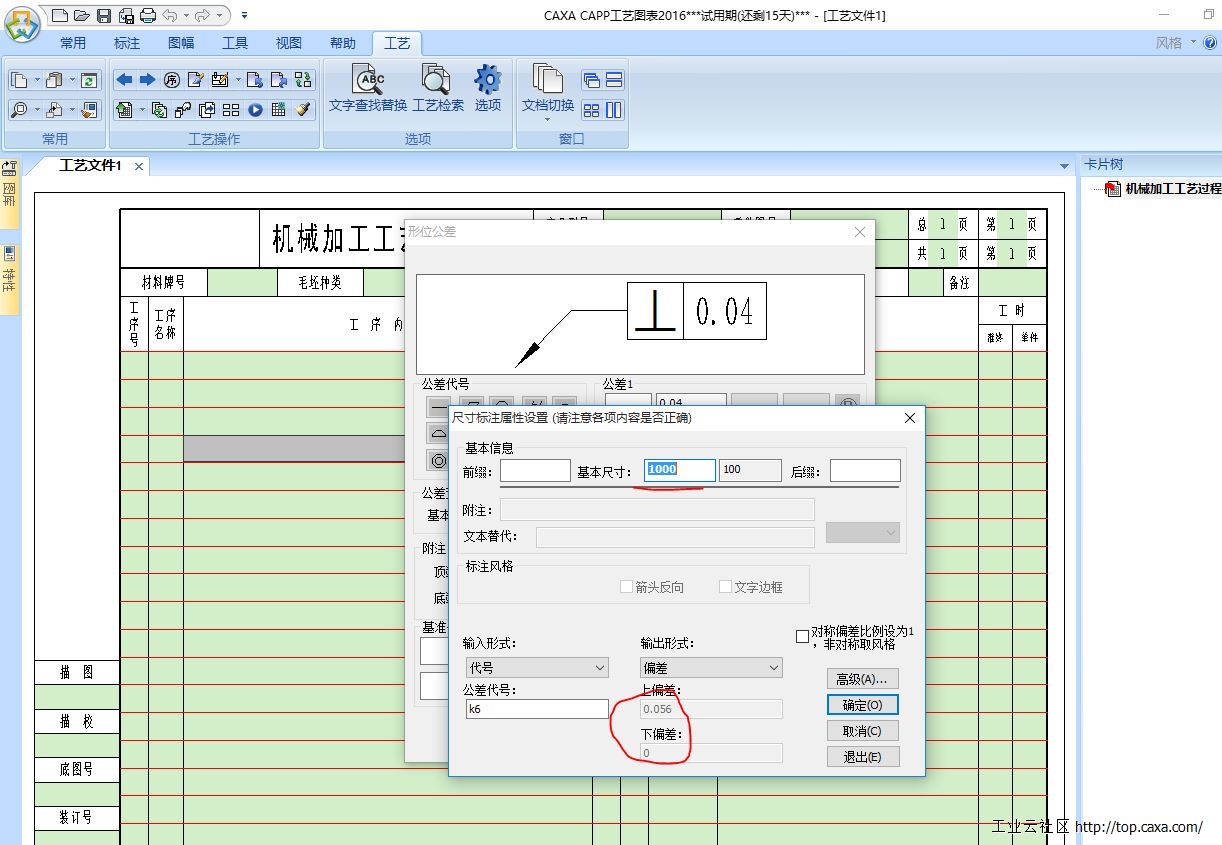Switch to the 视图 ribbon tab
The width and height of the screenshot is (1222, 845).
click(289, 43)
